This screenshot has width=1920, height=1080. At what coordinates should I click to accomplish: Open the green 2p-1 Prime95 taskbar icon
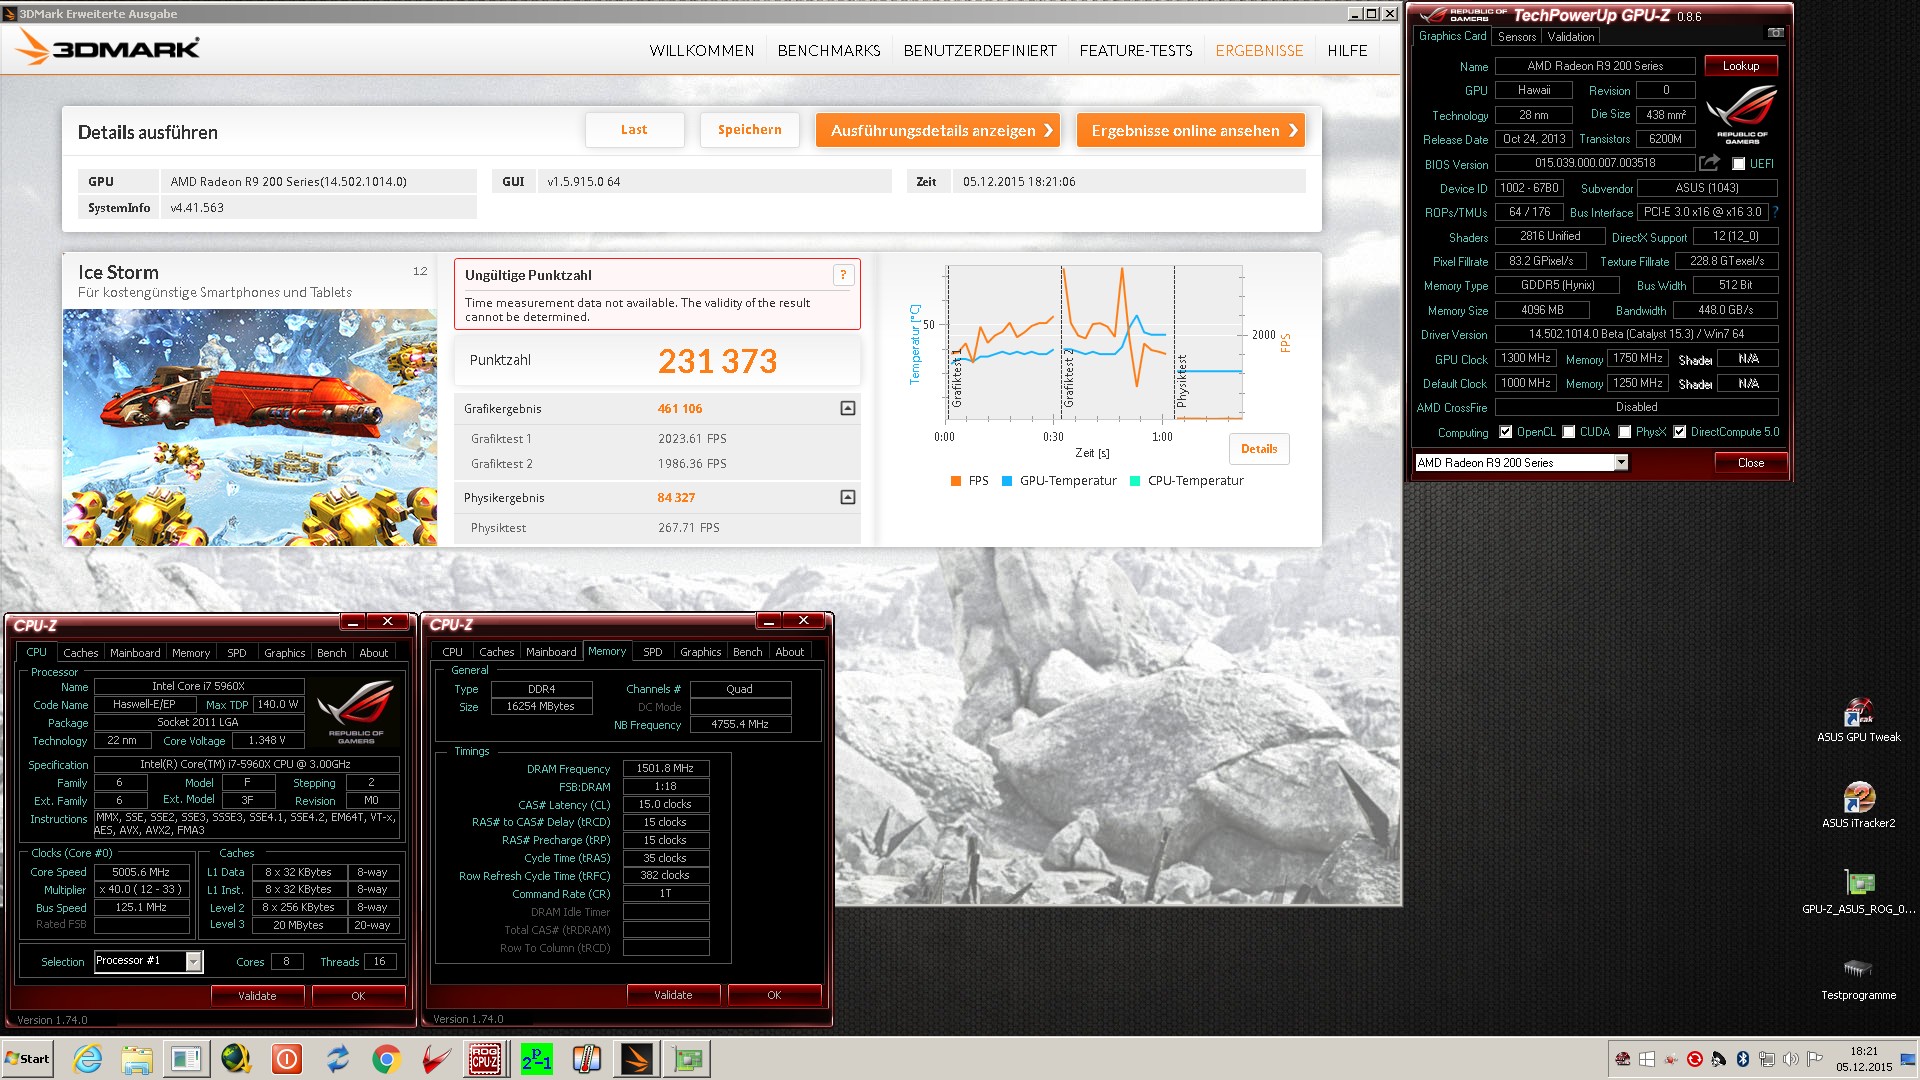point(536,1059)
